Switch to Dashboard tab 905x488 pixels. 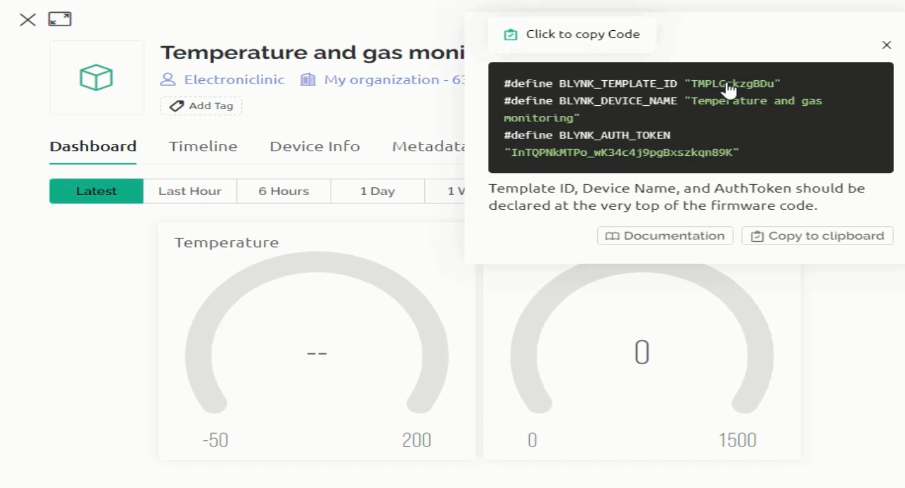[x=93, y=147]
